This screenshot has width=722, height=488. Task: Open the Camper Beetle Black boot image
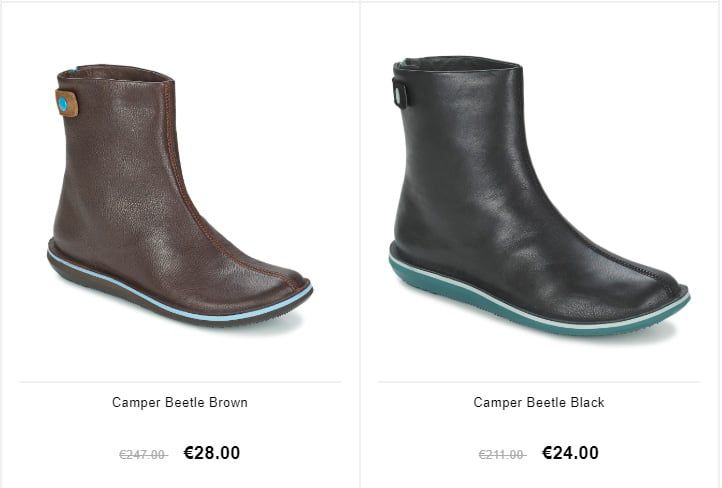click(x=539, y=196)
